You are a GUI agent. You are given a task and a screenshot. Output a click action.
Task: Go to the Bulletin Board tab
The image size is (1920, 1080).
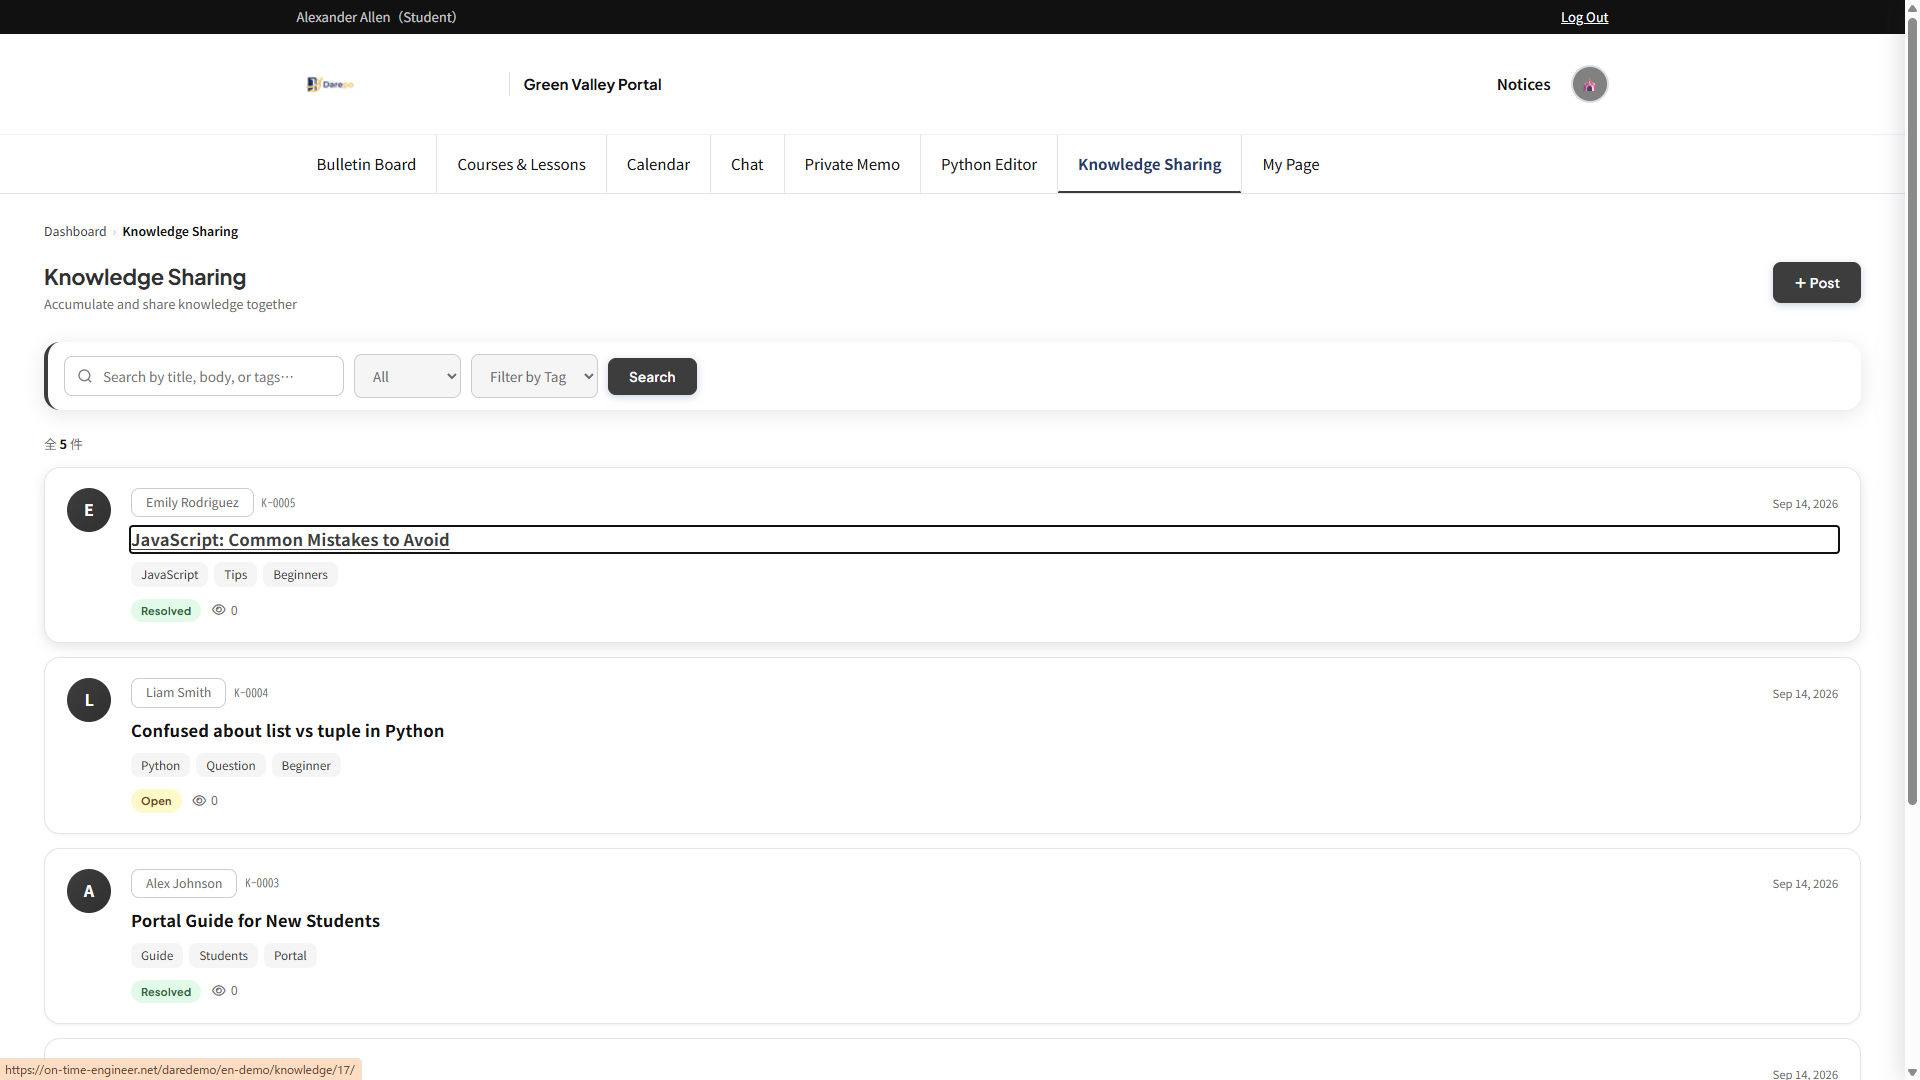pos(366,164)
